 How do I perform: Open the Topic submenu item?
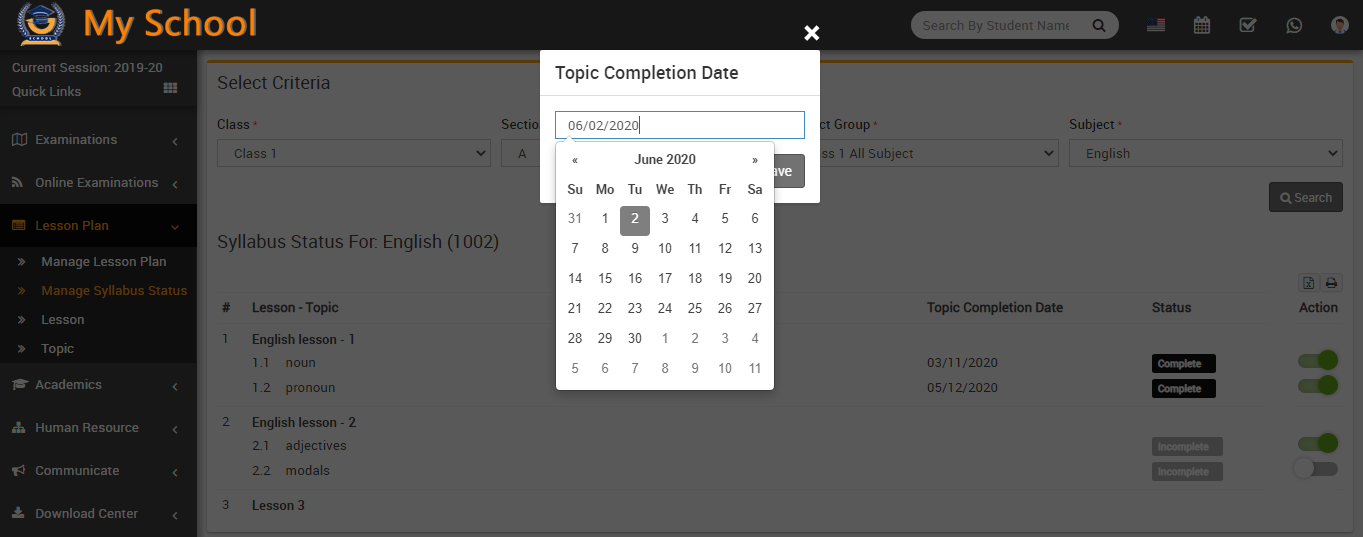coord(58,349)
